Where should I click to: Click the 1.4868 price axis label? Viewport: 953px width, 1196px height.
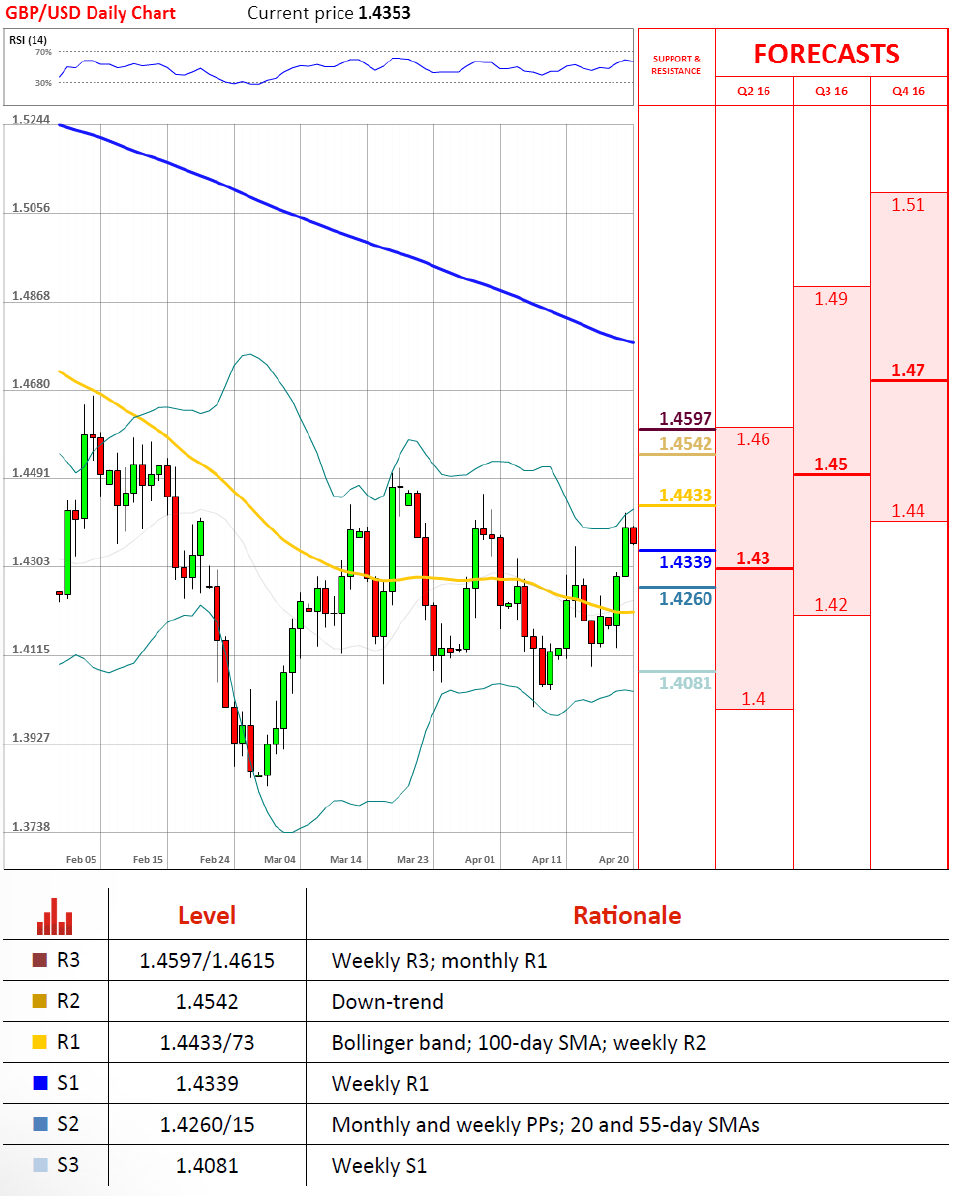coord(31,296)
